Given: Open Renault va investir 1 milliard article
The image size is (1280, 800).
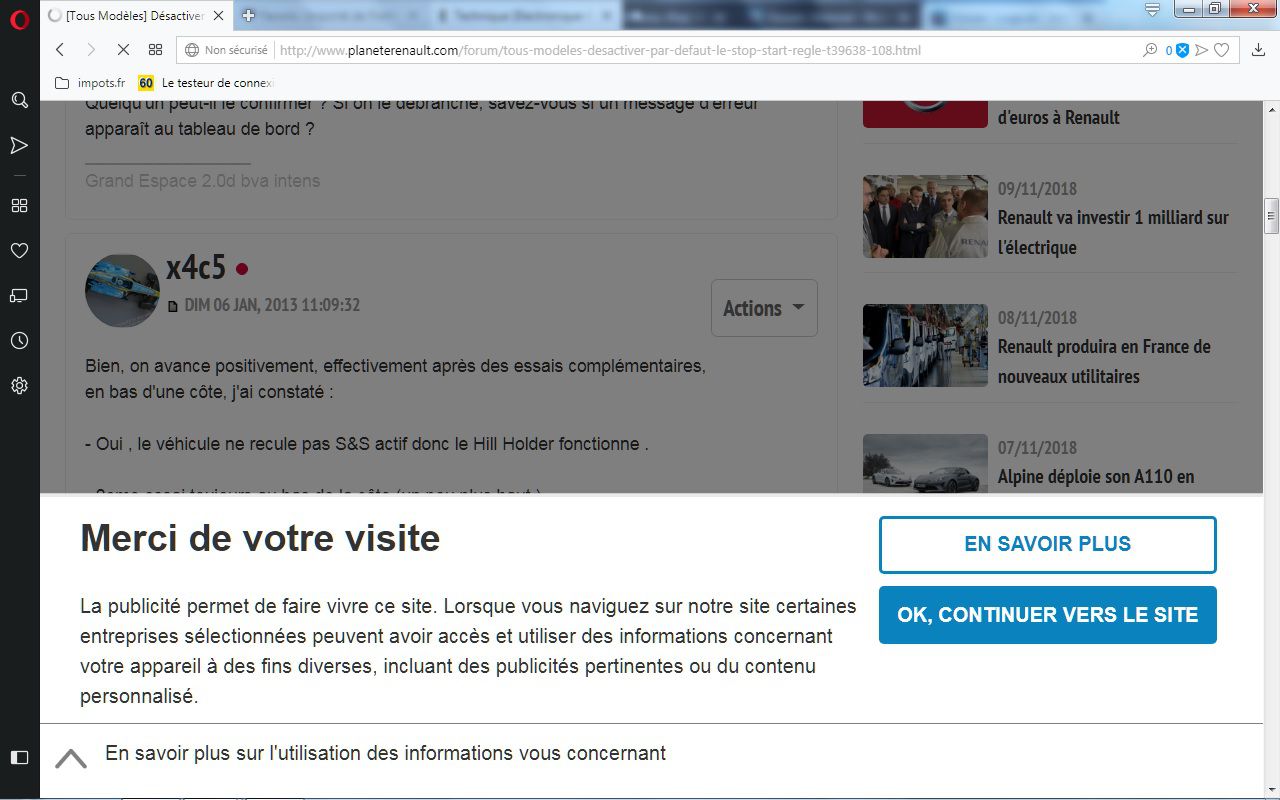Looking at the screenshot, I should [x=1113, y=232].
